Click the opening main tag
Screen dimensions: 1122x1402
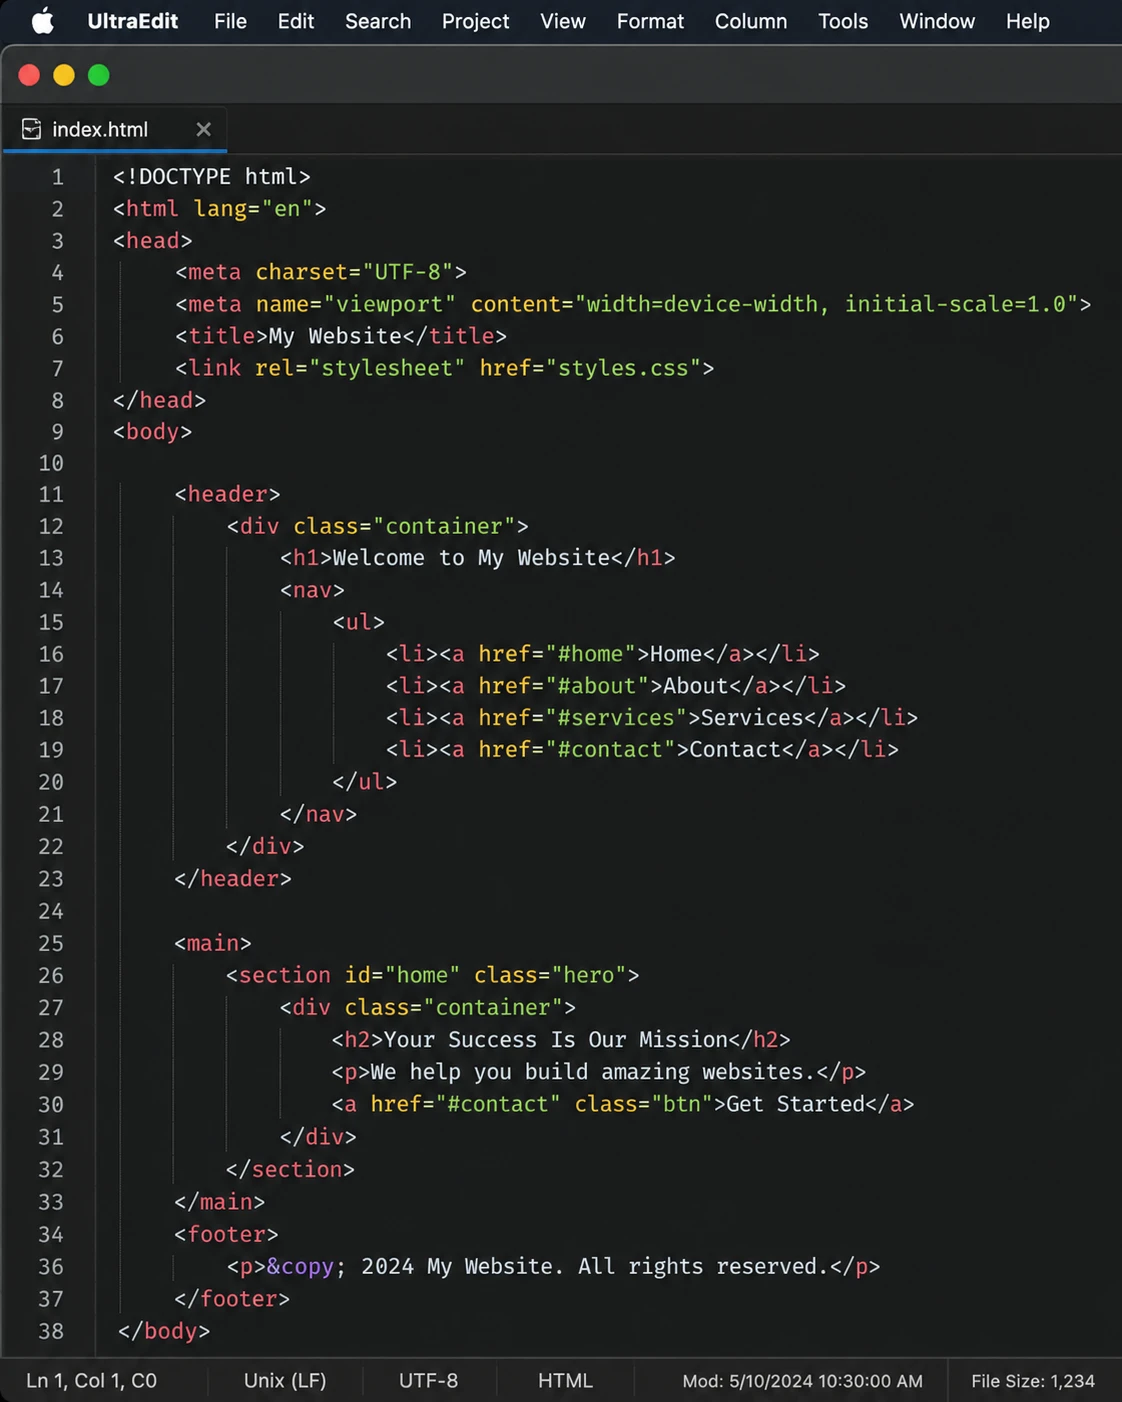pyautogui.click(x=213, y=944)
